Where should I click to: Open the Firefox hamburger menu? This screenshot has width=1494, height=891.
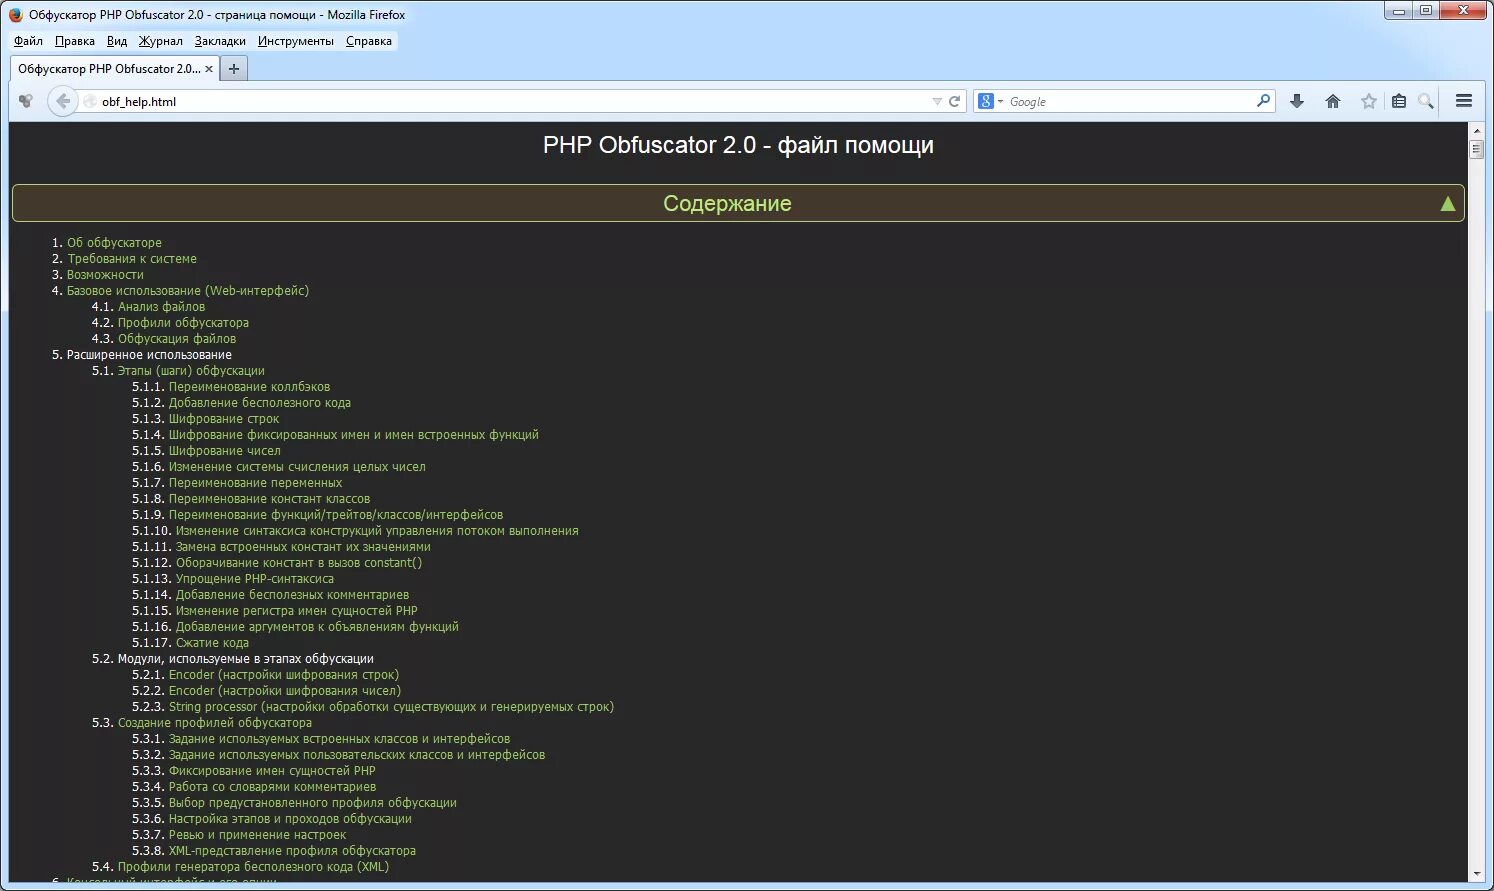tap(1464, 101)
